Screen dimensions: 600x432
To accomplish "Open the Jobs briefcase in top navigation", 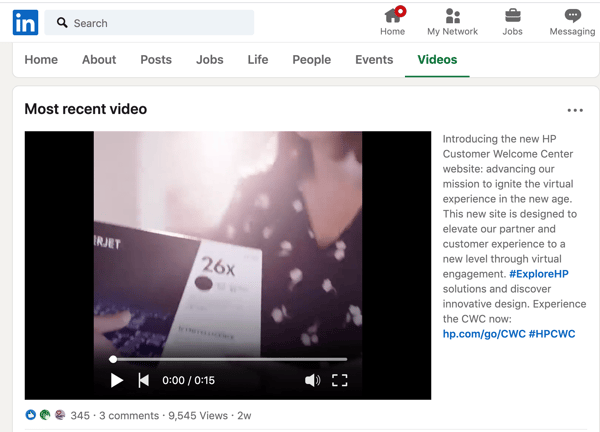I will [512, 22].
